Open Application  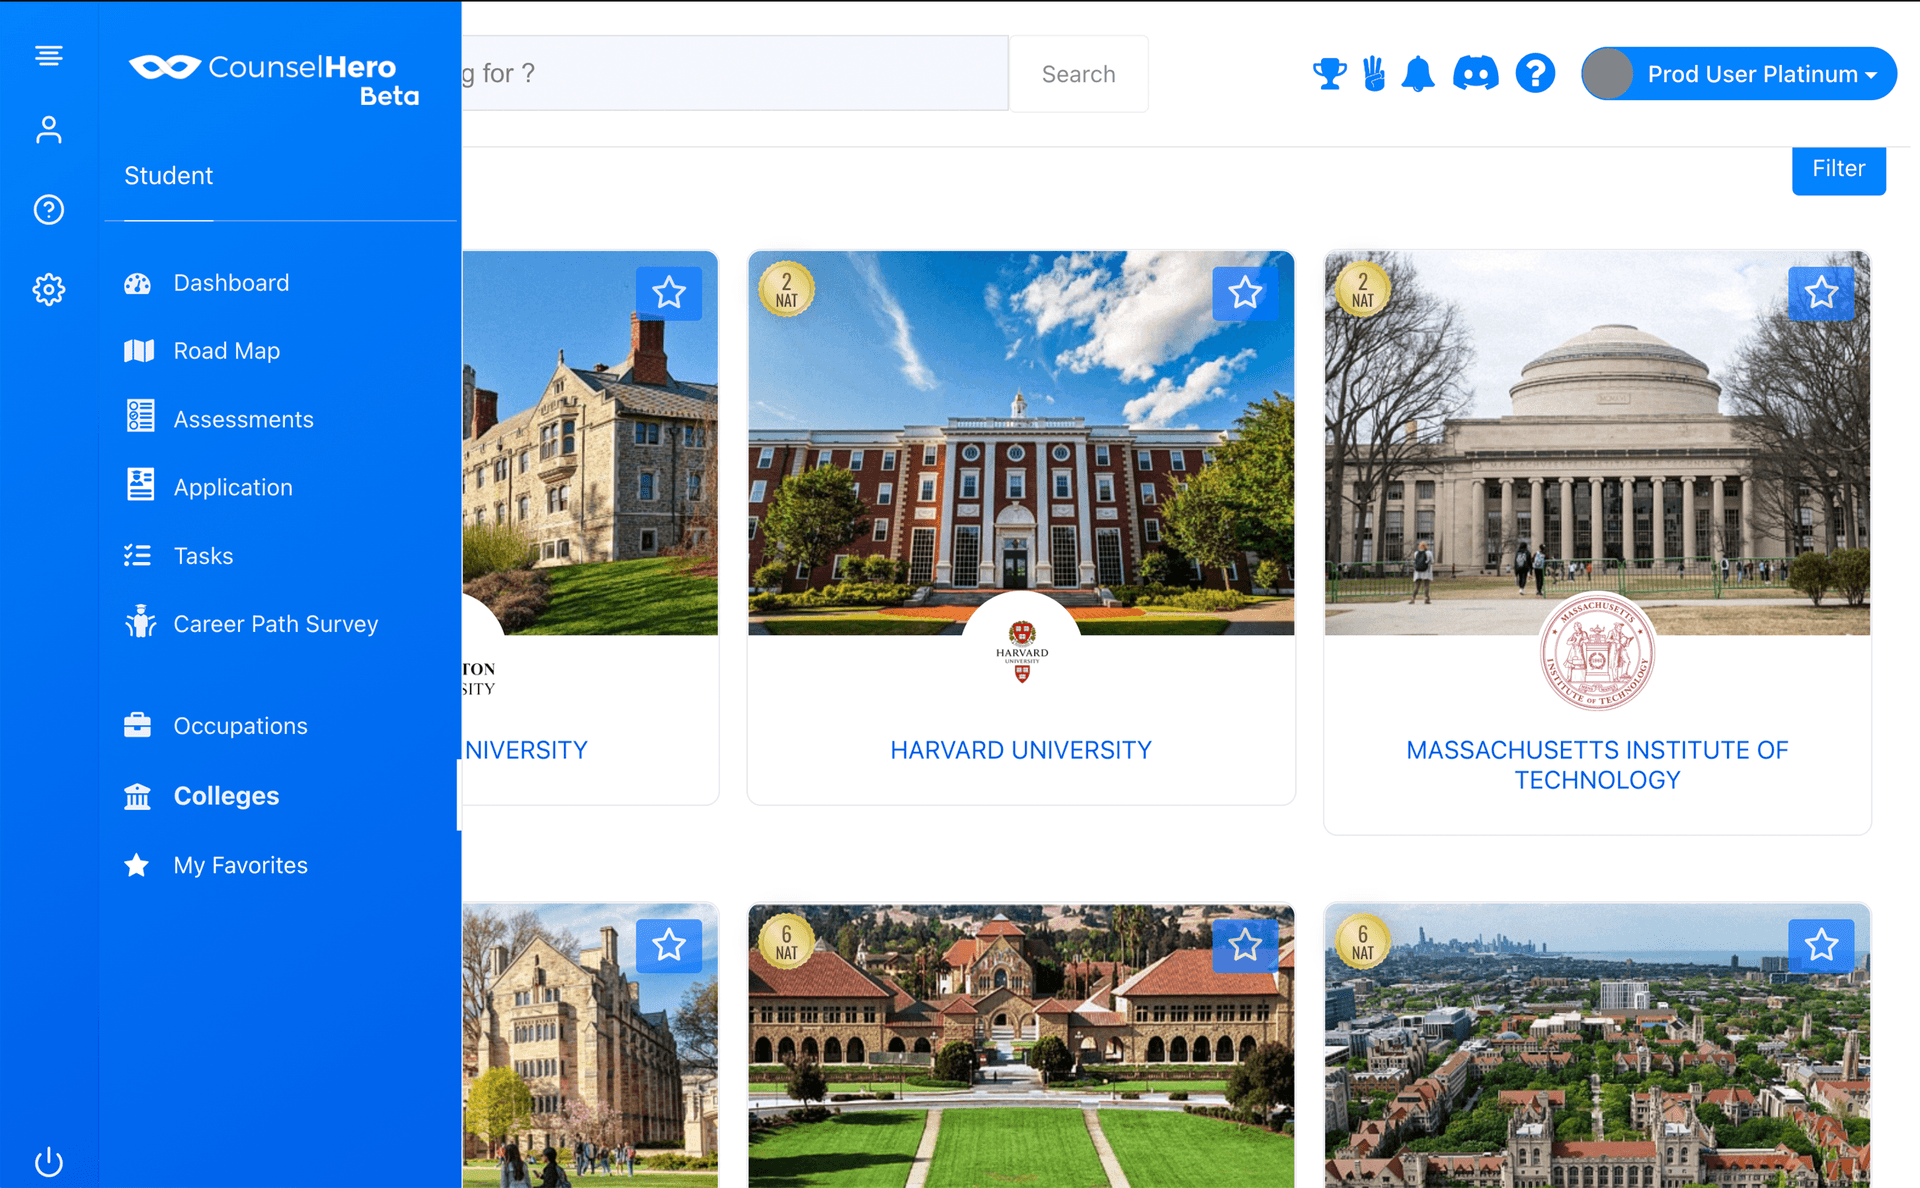point(233,487)
